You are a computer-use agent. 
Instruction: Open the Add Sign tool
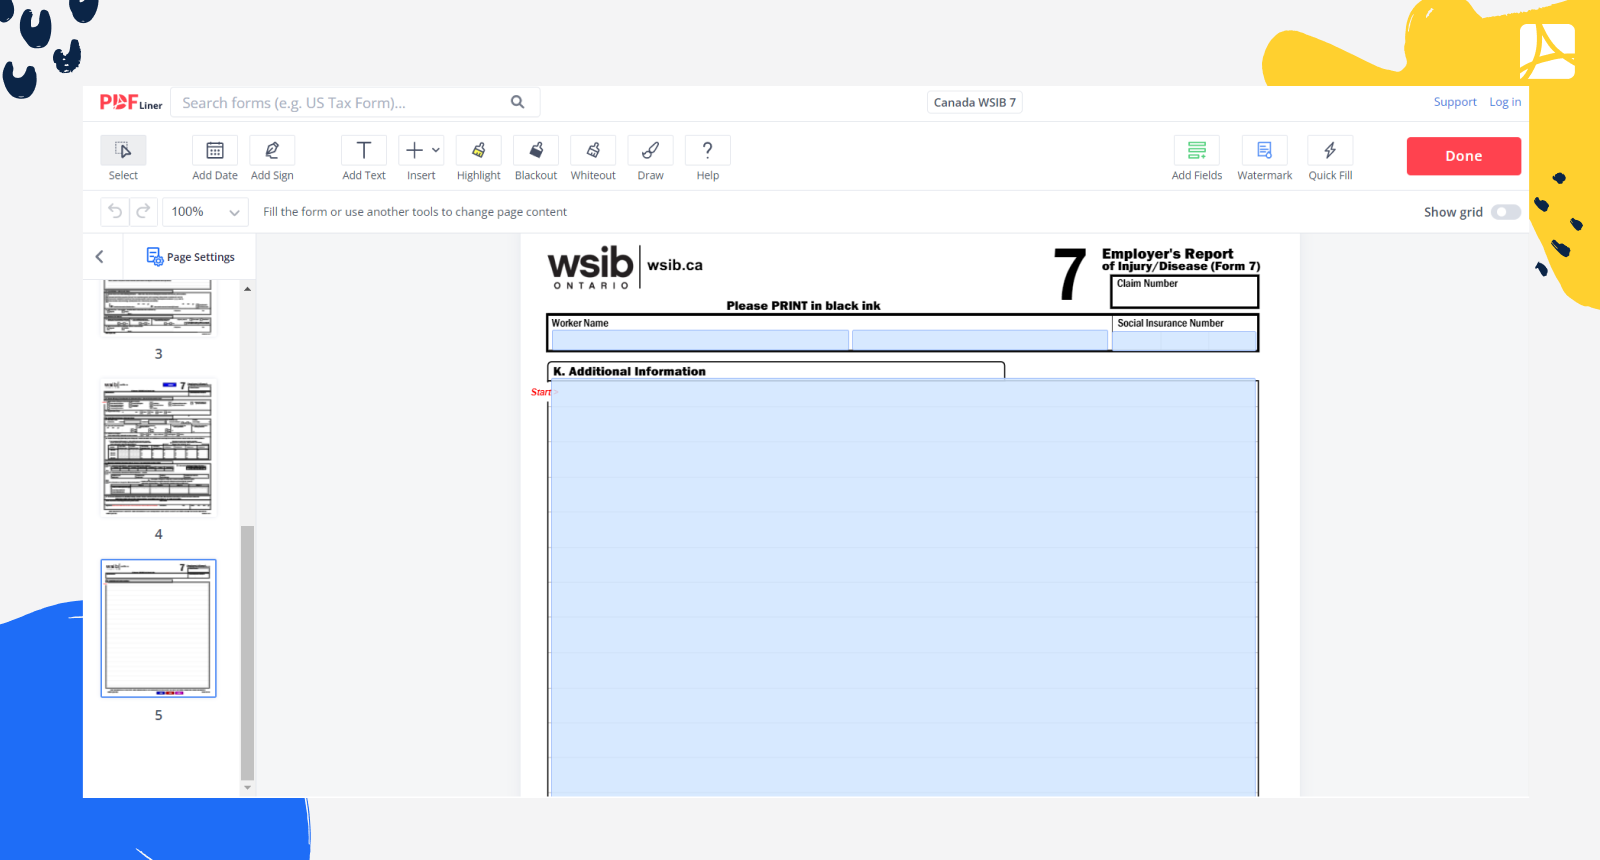pyautogui.click(x=272, y=151)
